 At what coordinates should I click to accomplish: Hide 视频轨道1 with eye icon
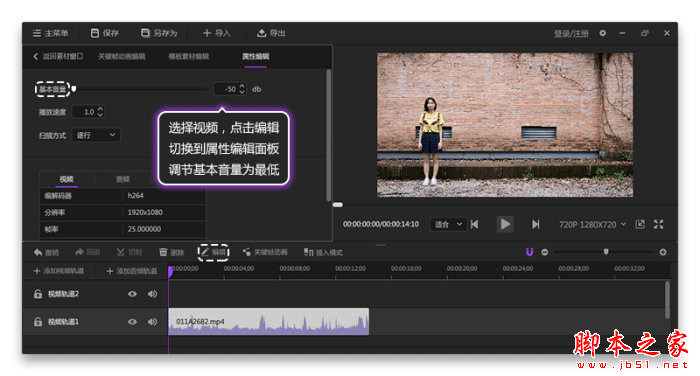[132, 322]
